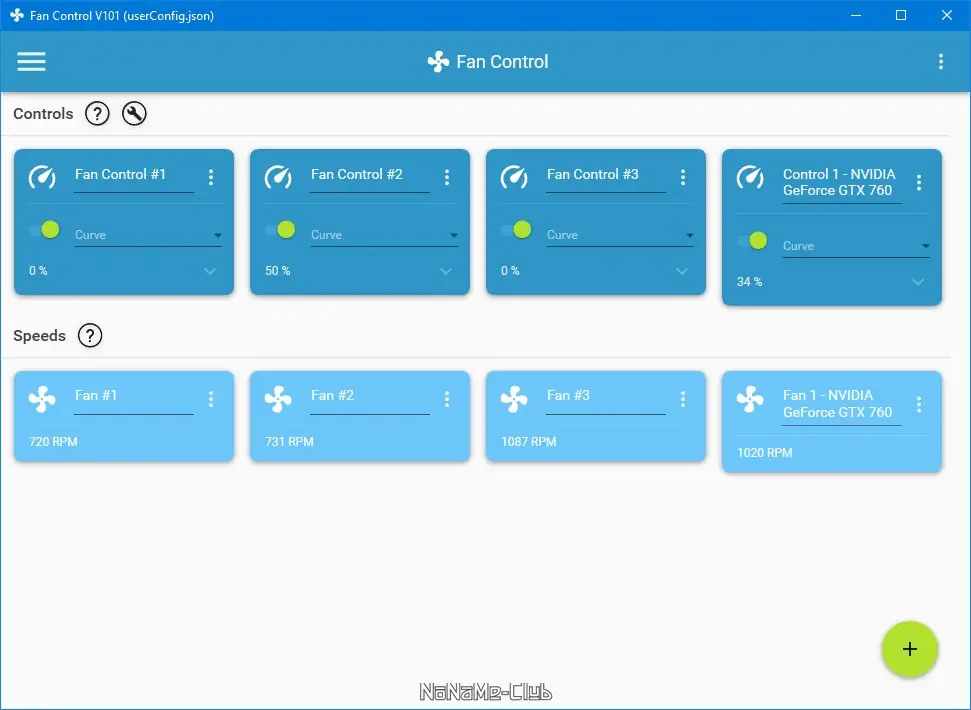This screenshot has height=710, width=971.
Task: Click the Controls help question icon
Action: point(97,113)
